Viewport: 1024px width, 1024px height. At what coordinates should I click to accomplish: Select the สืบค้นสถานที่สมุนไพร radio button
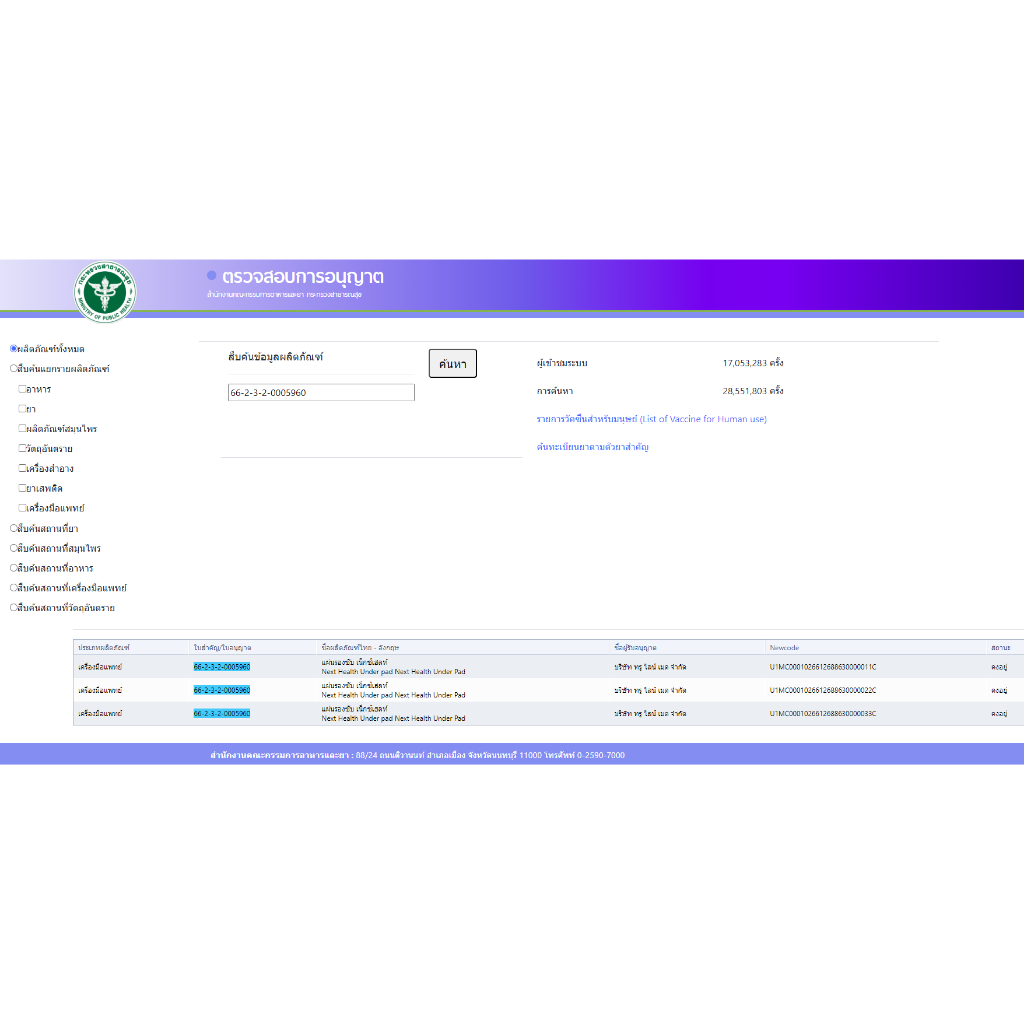point(14,548)
